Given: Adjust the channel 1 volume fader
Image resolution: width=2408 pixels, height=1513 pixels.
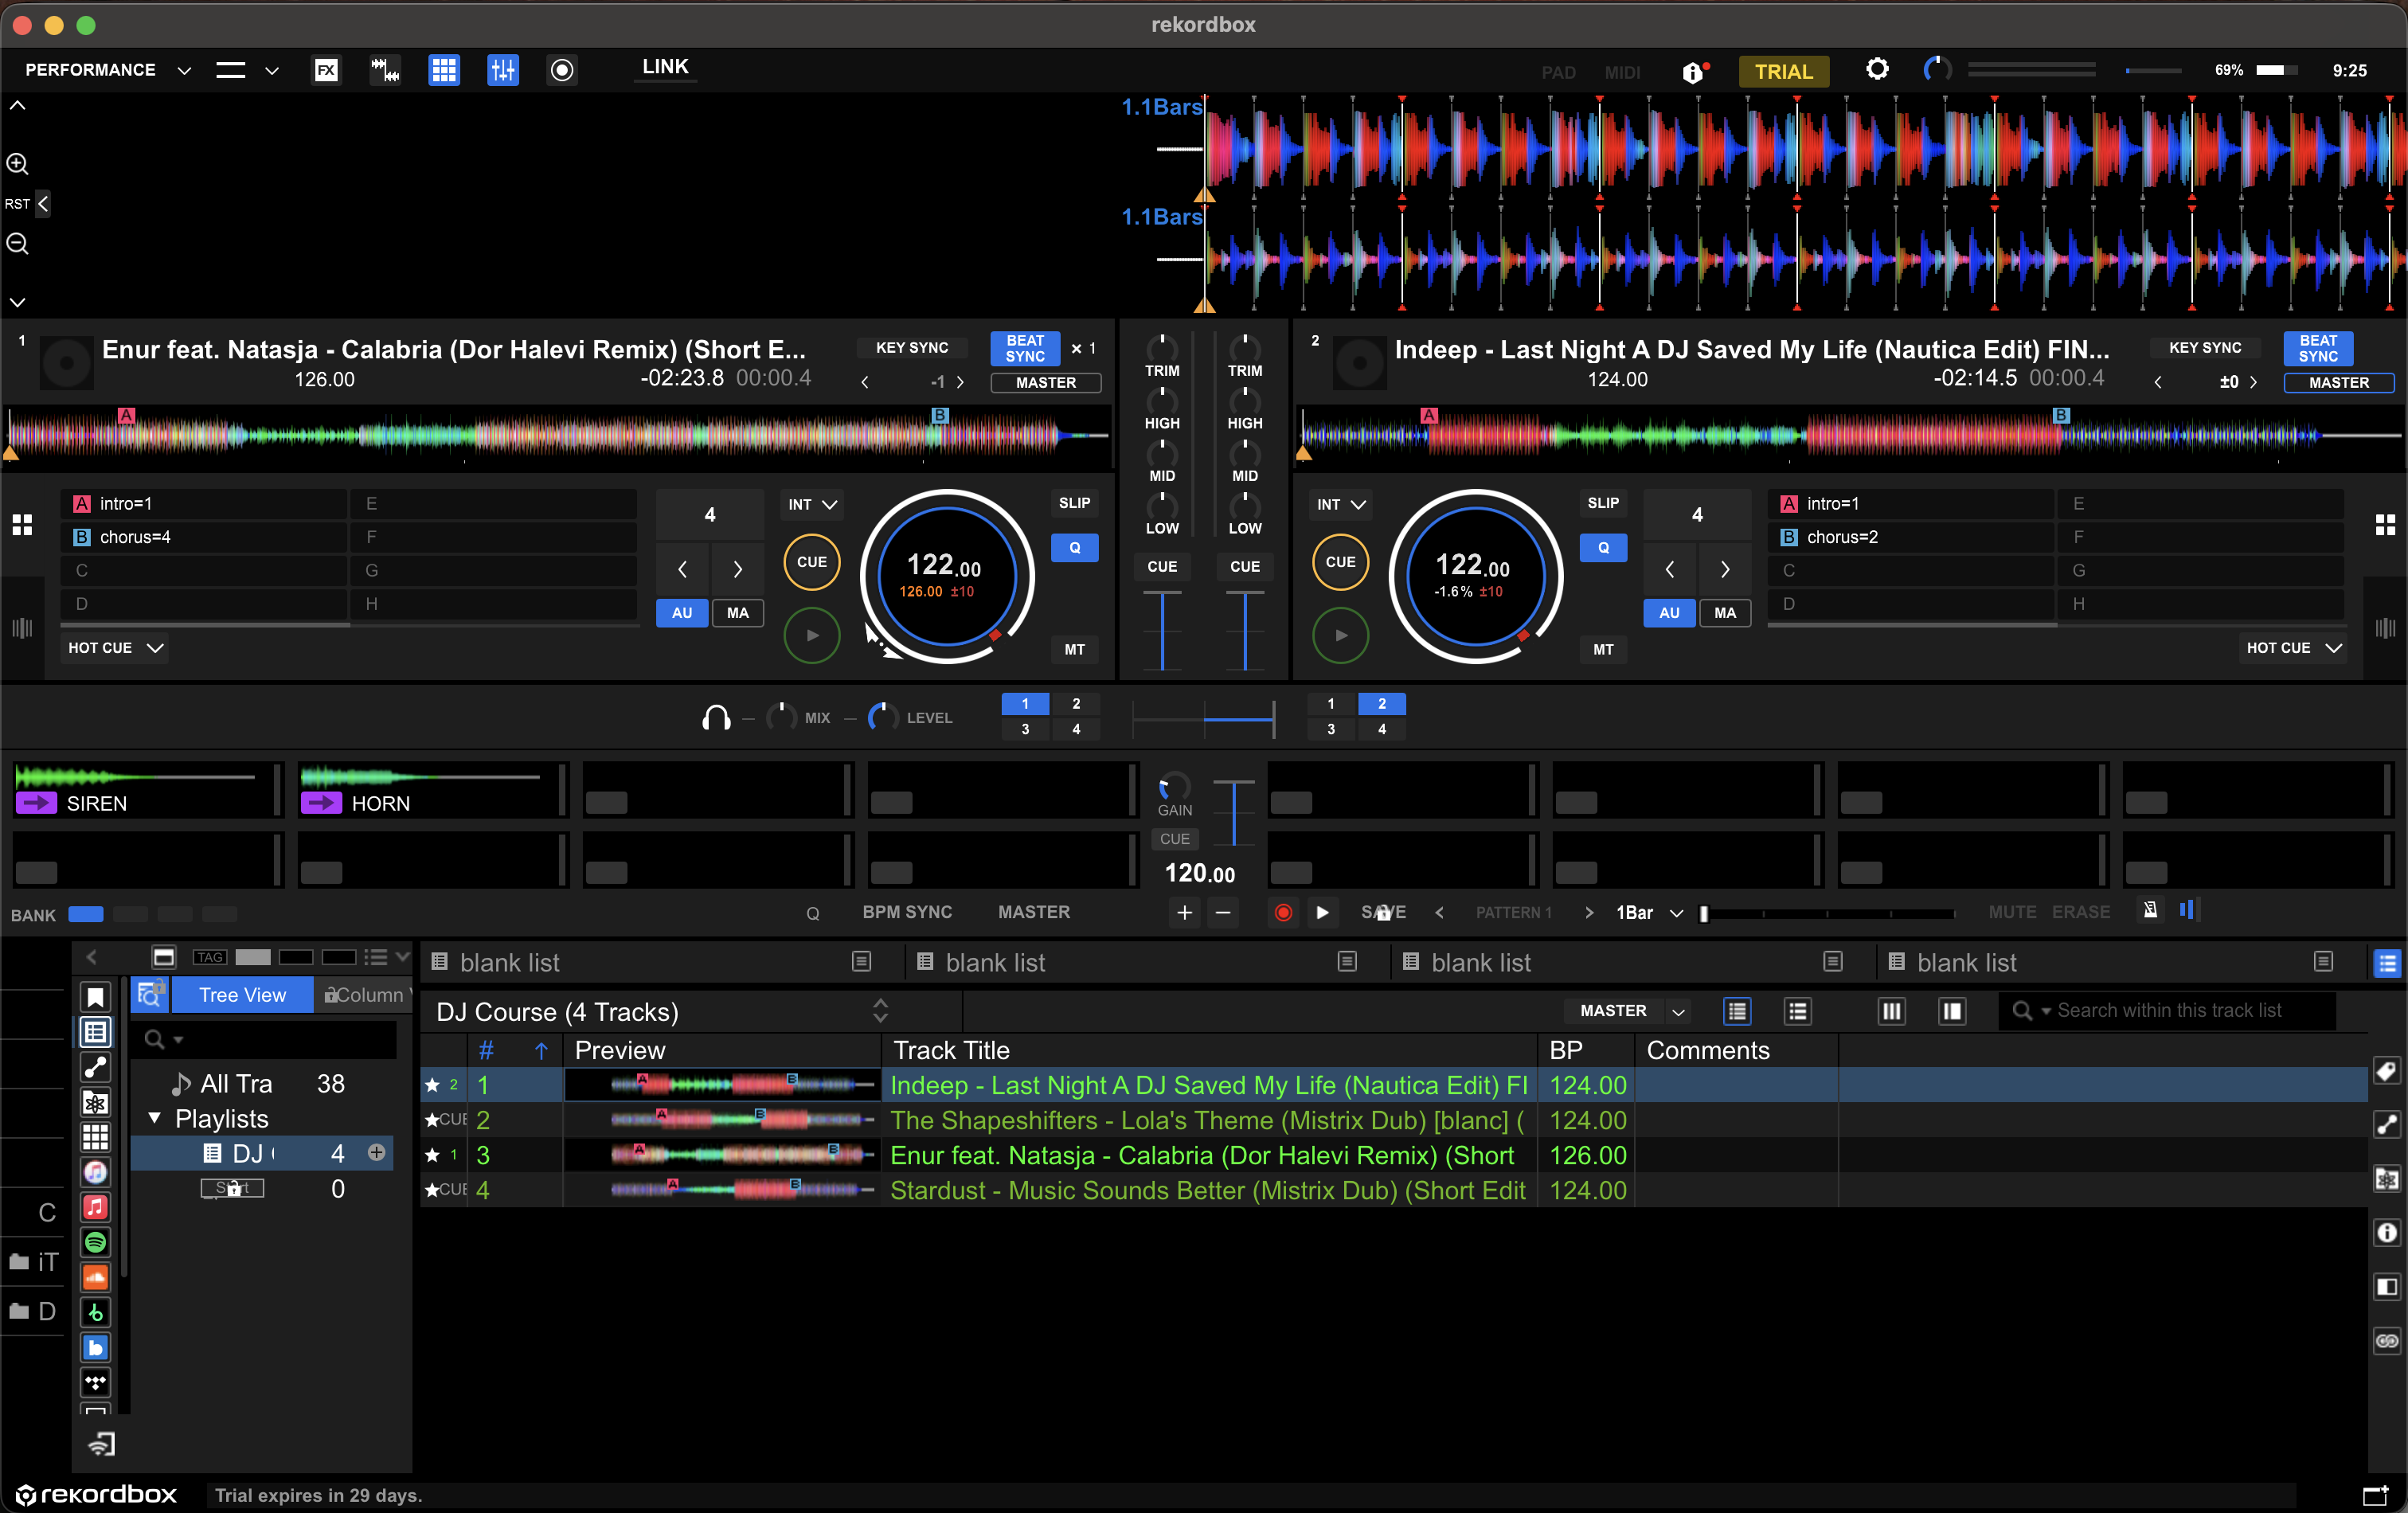Looking at the screenshot, I should tap(1162, 630).
